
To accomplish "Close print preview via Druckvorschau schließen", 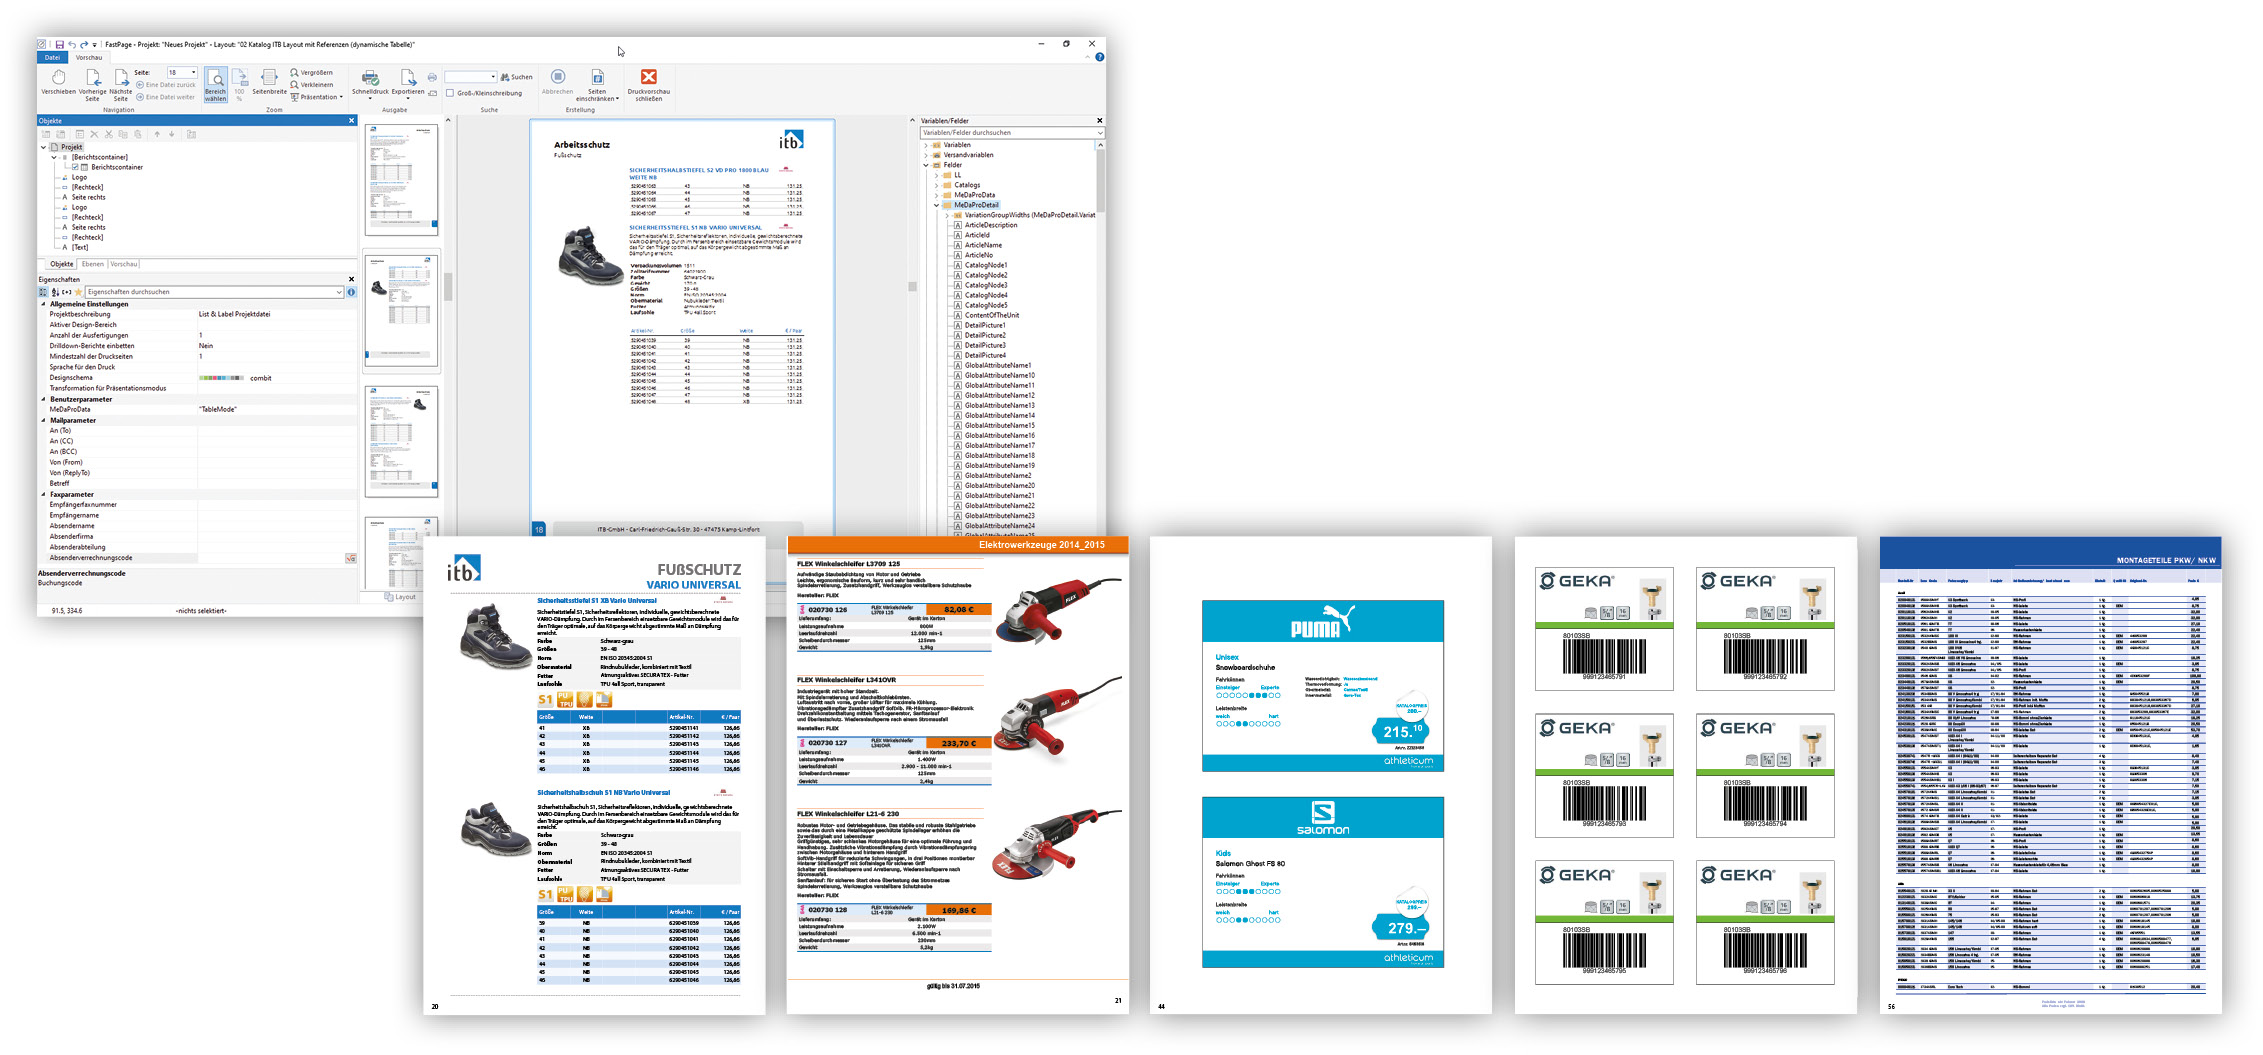I will (649, 85).
